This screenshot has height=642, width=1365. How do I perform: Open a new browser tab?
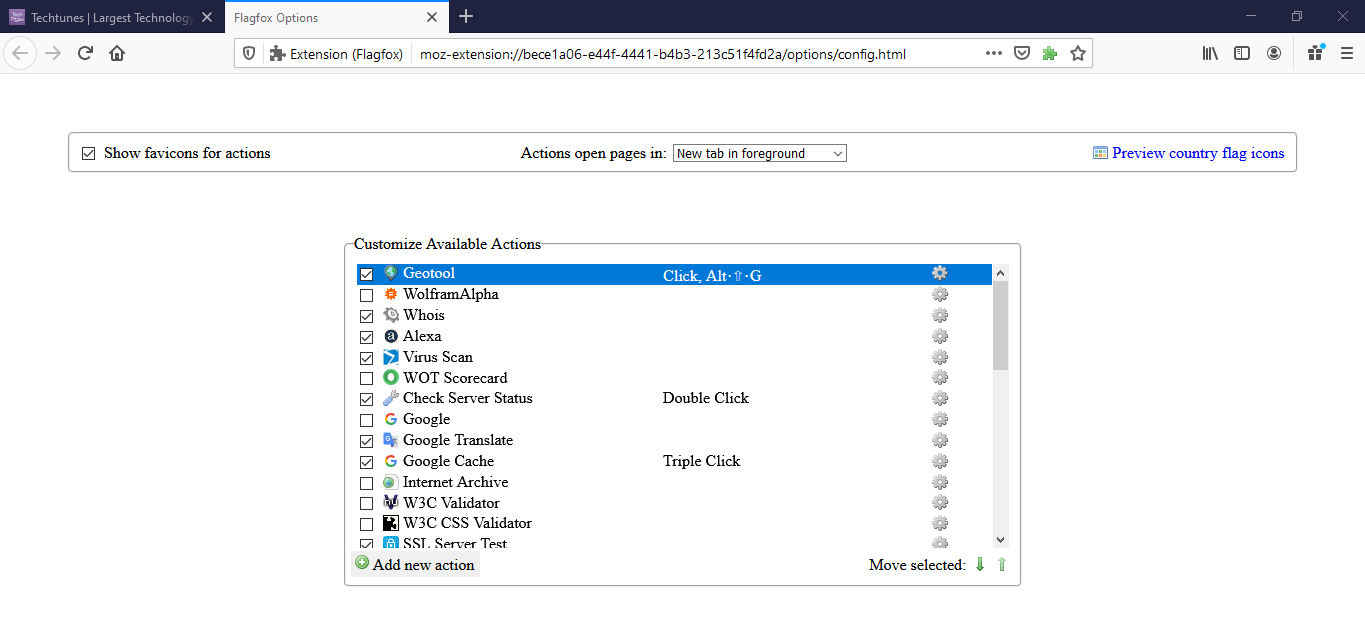(x=466, y=17)
